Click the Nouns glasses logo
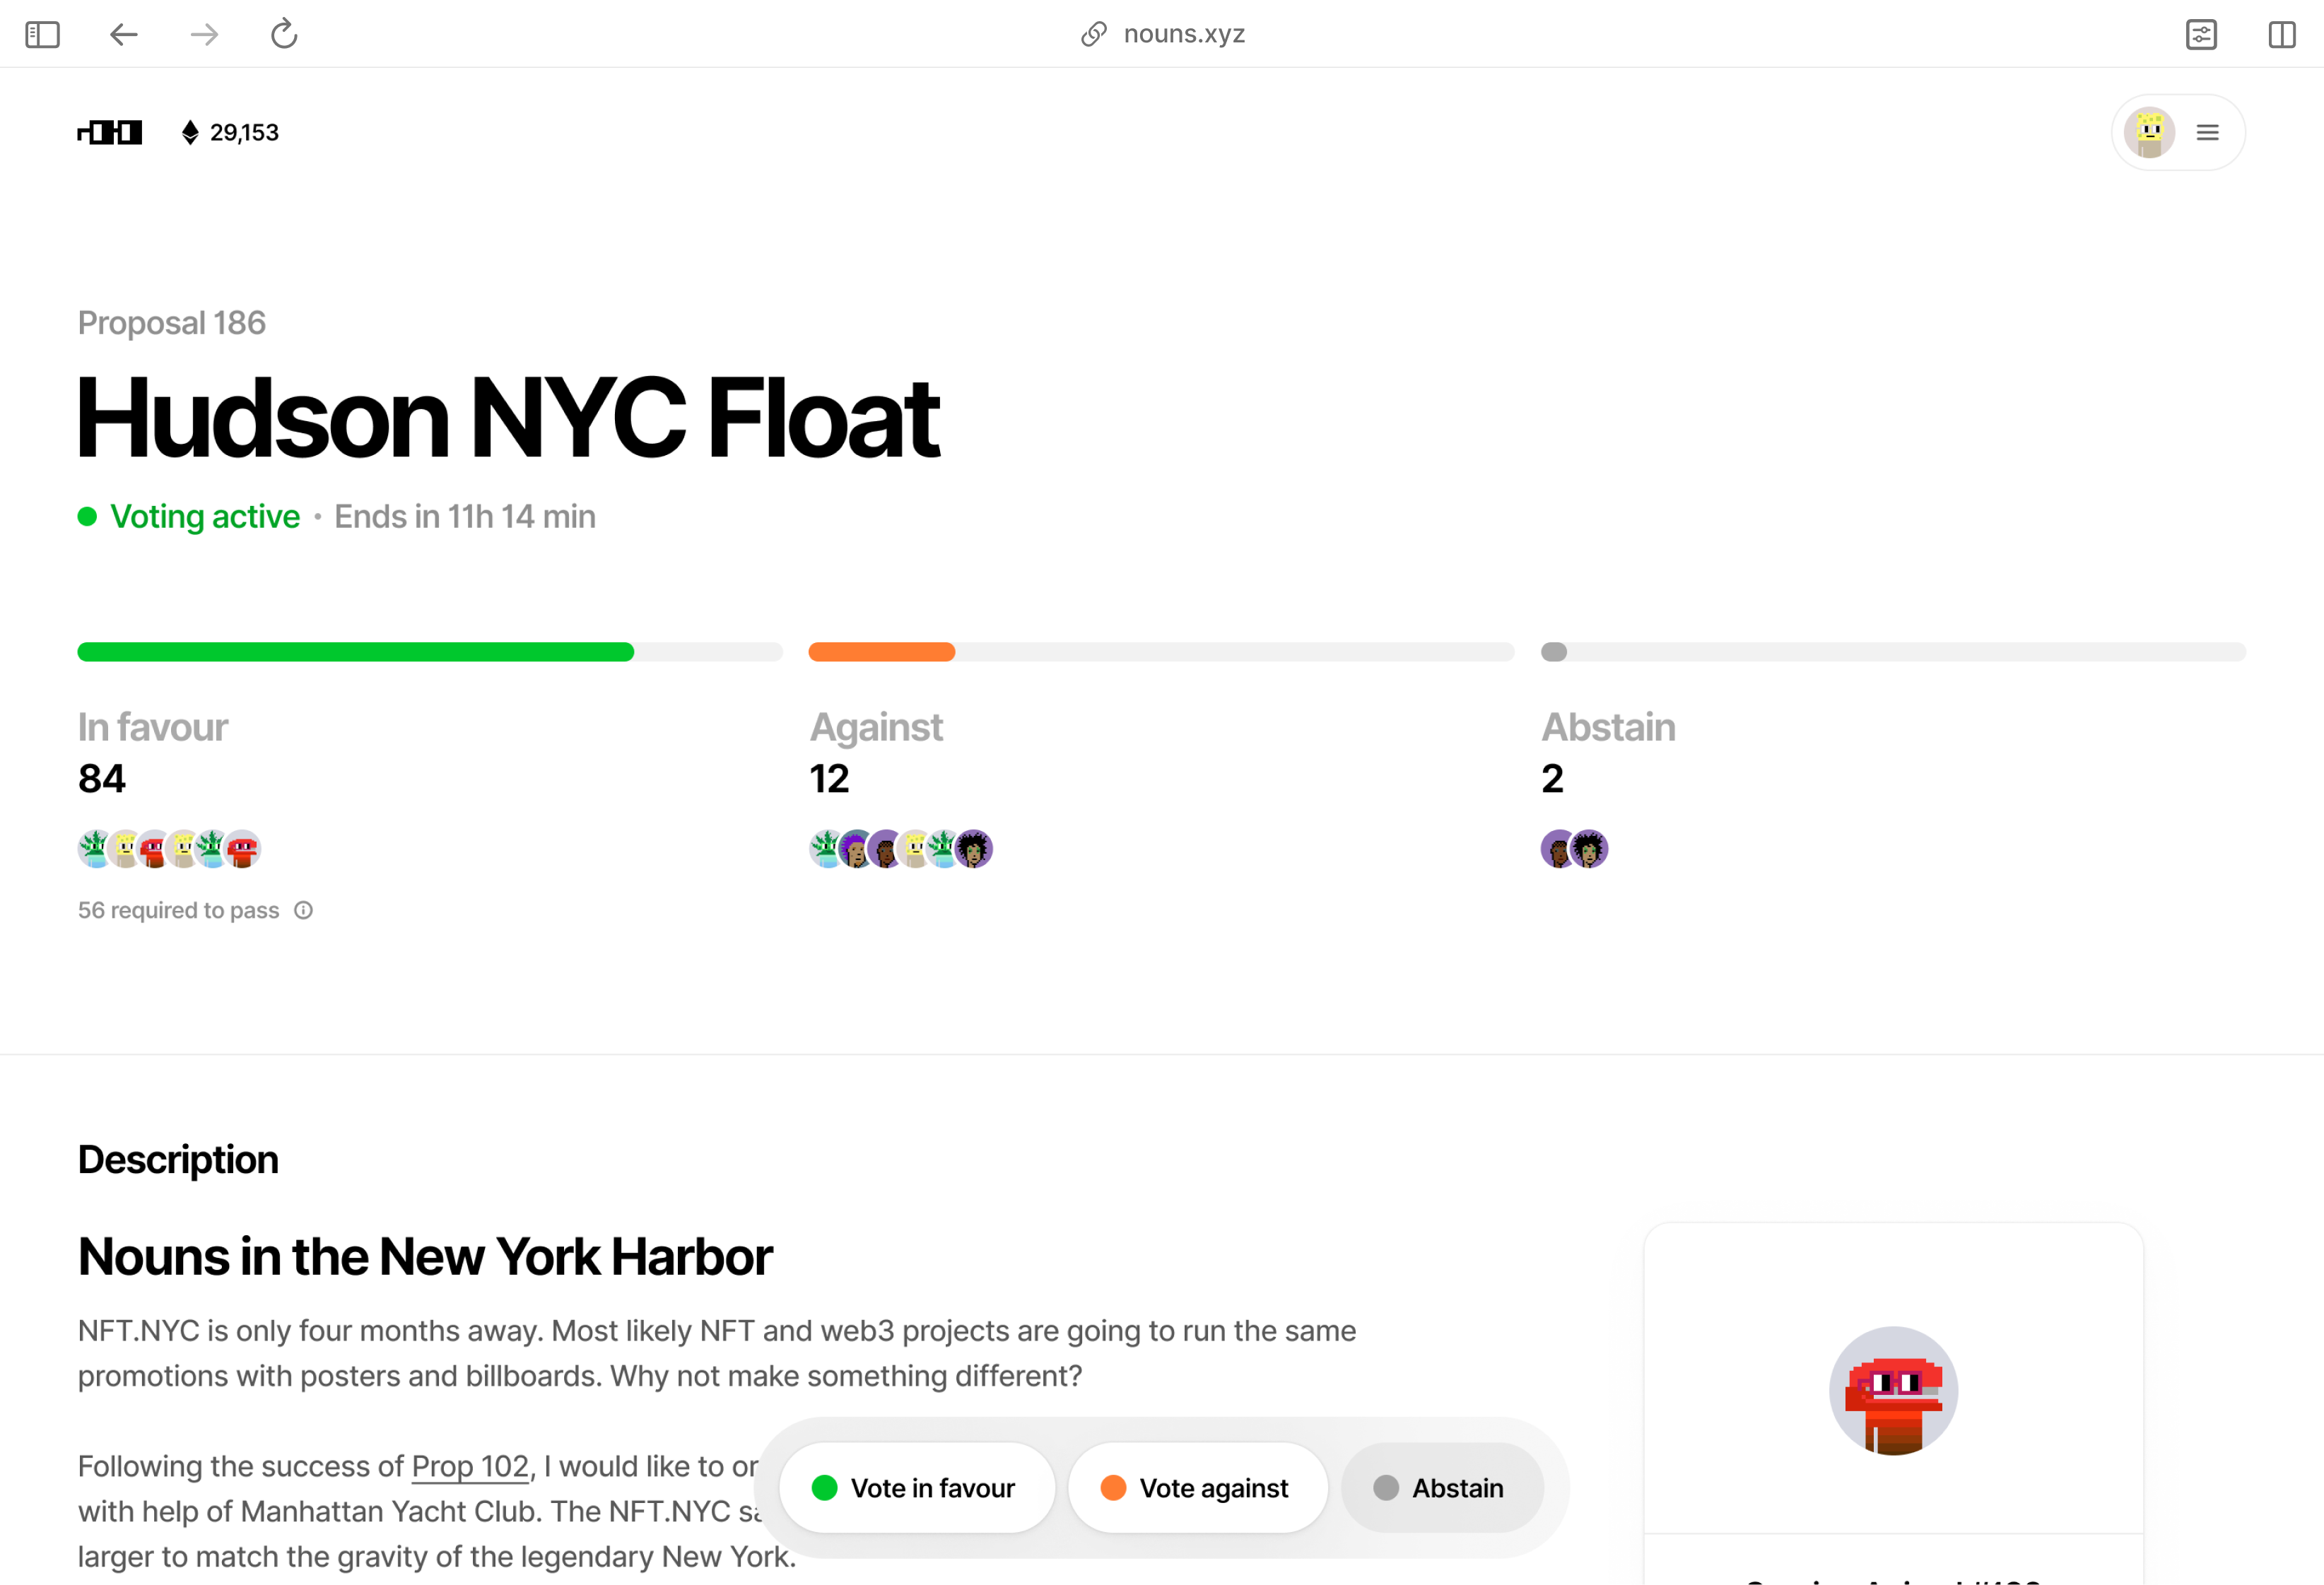The height and width of the screenshot is (1585, 2324). [110, 132]
